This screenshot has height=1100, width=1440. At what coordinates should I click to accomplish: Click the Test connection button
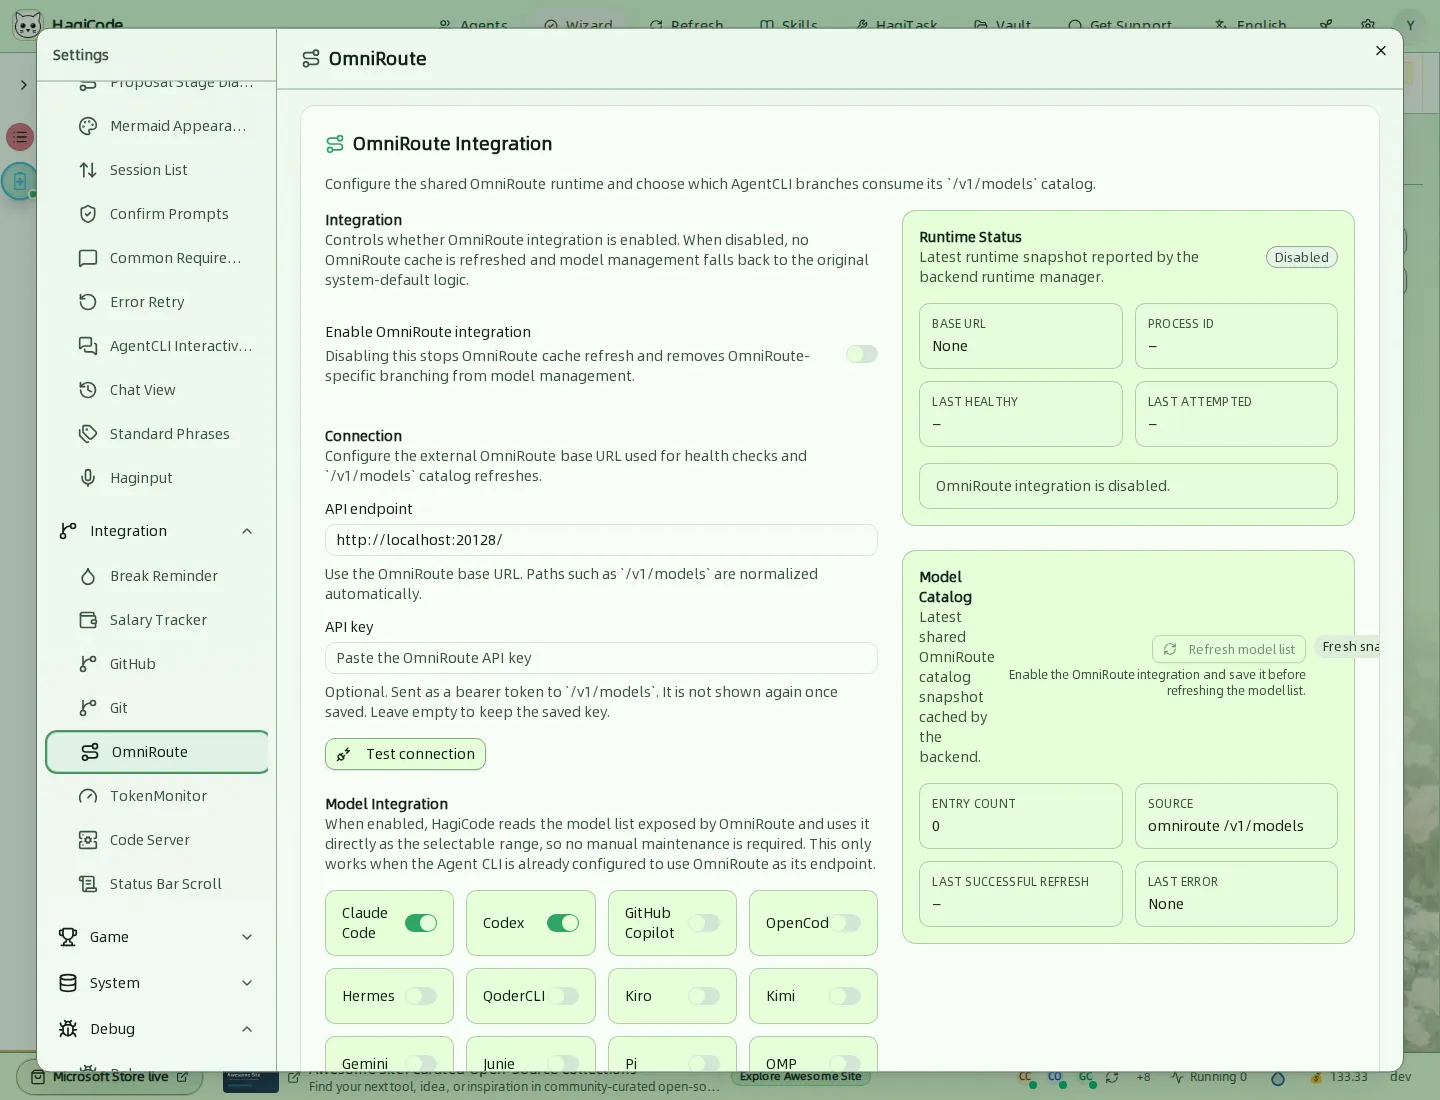click(405, 754)
